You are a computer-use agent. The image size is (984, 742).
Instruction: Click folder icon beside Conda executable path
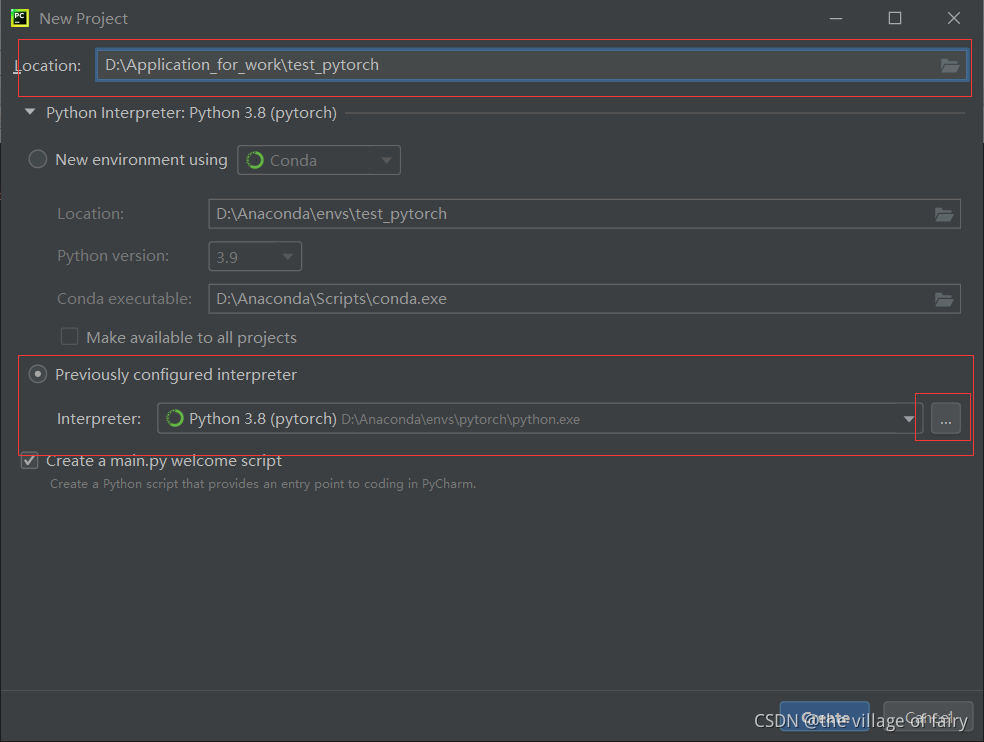pos(944,299)
